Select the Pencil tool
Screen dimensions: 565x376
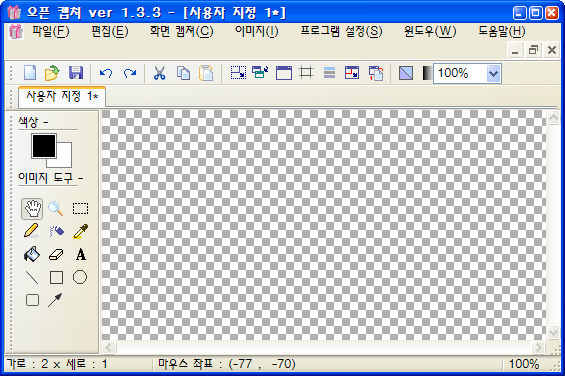[31, 231]
